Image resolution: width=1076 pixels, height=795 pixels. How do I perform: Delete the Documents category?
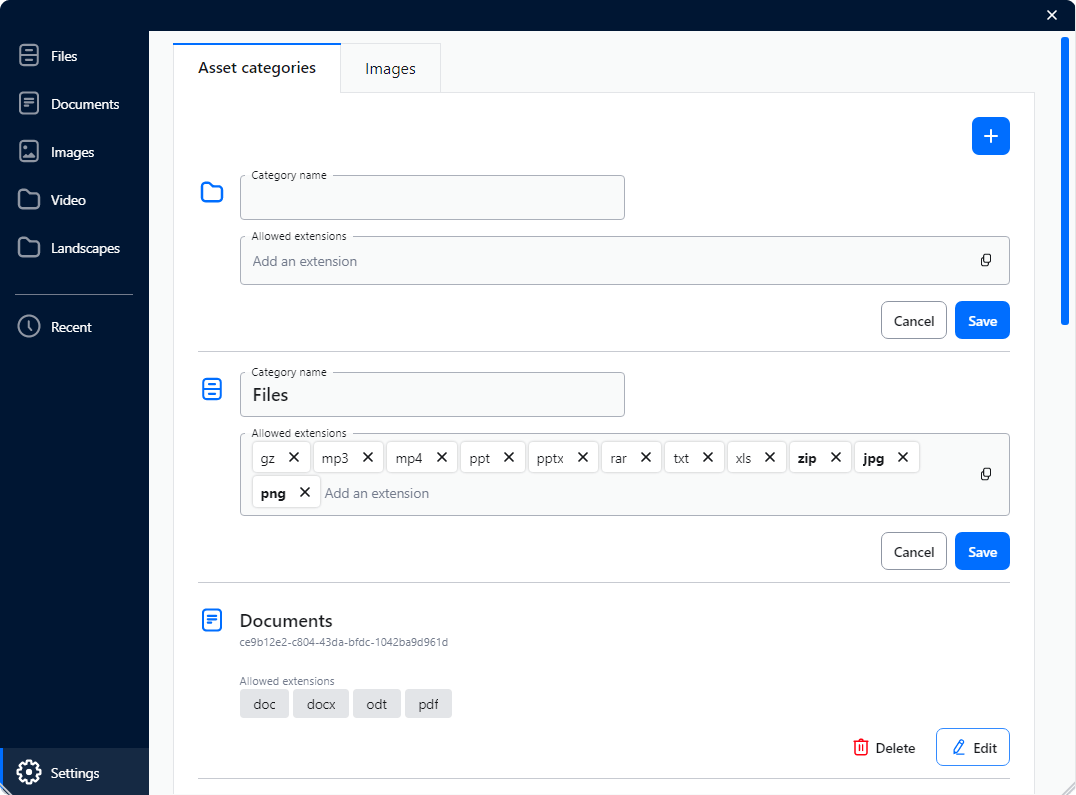point(884,747)
